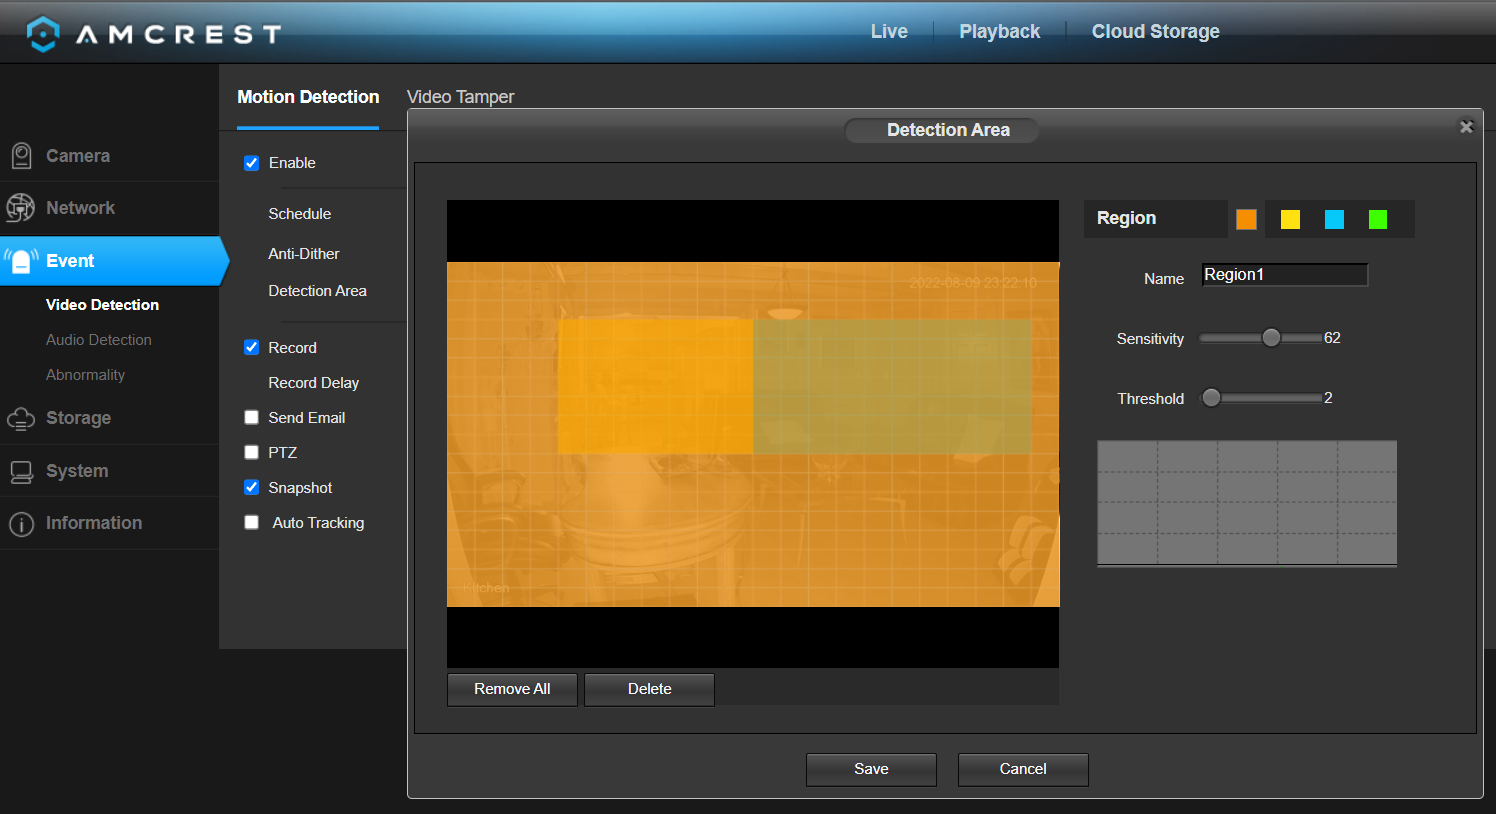
Task: Switch to the Video Tamper tab
Action: click(x=460, y=97)
